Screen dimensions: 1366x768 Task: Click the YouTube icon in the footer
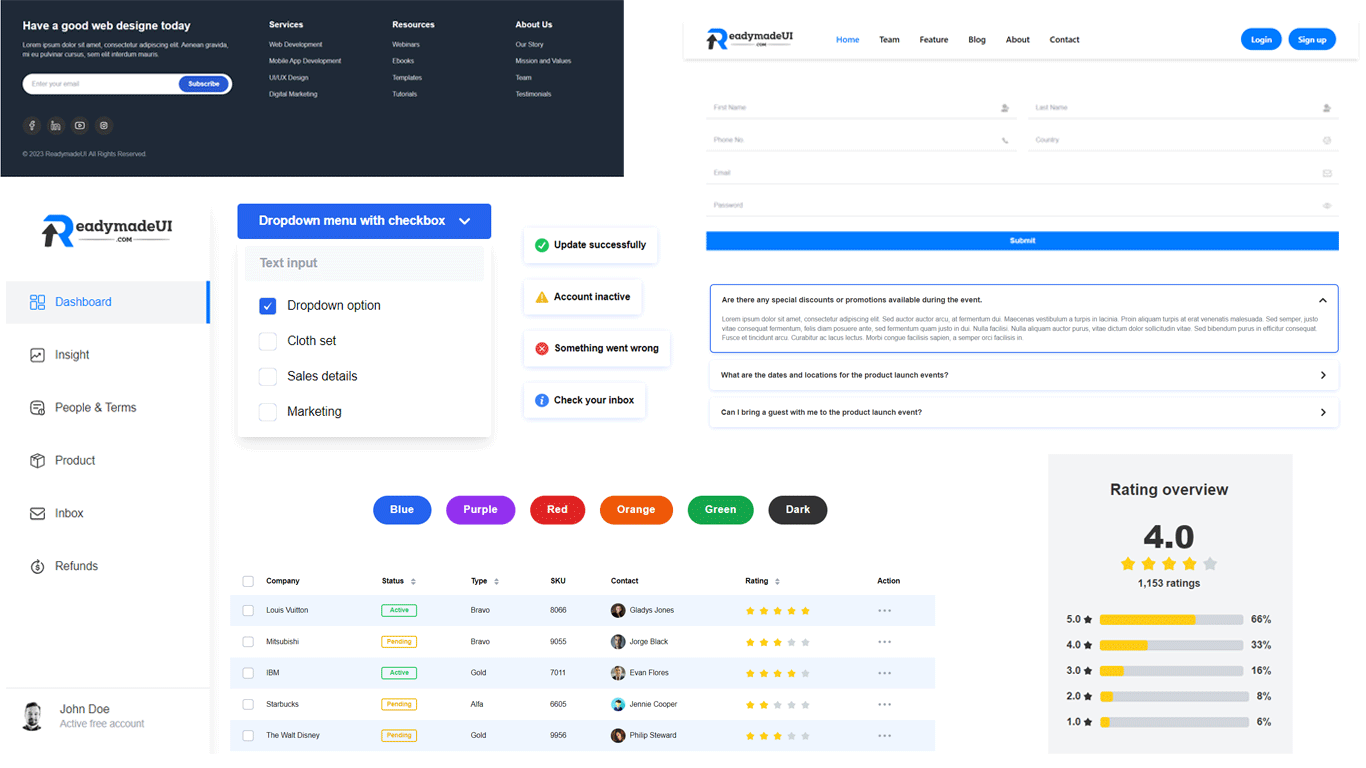point(79,126)
